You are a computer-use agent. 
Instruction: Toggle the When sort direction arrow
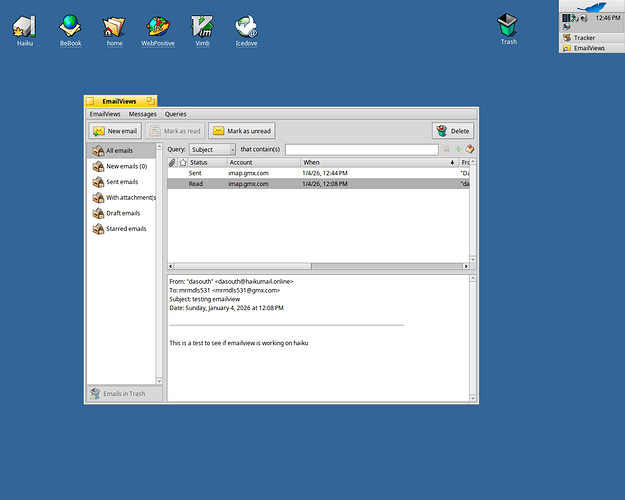452,162
